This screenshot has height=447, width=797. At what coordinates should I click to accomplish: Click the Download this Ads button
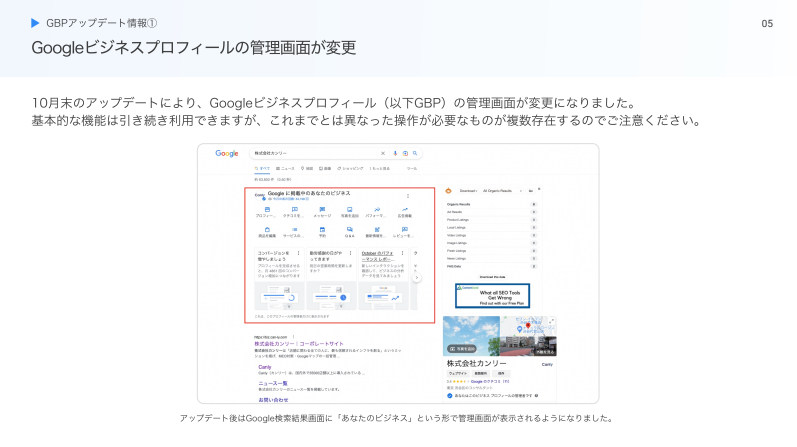pyautogui.click(x=492, y=277)
